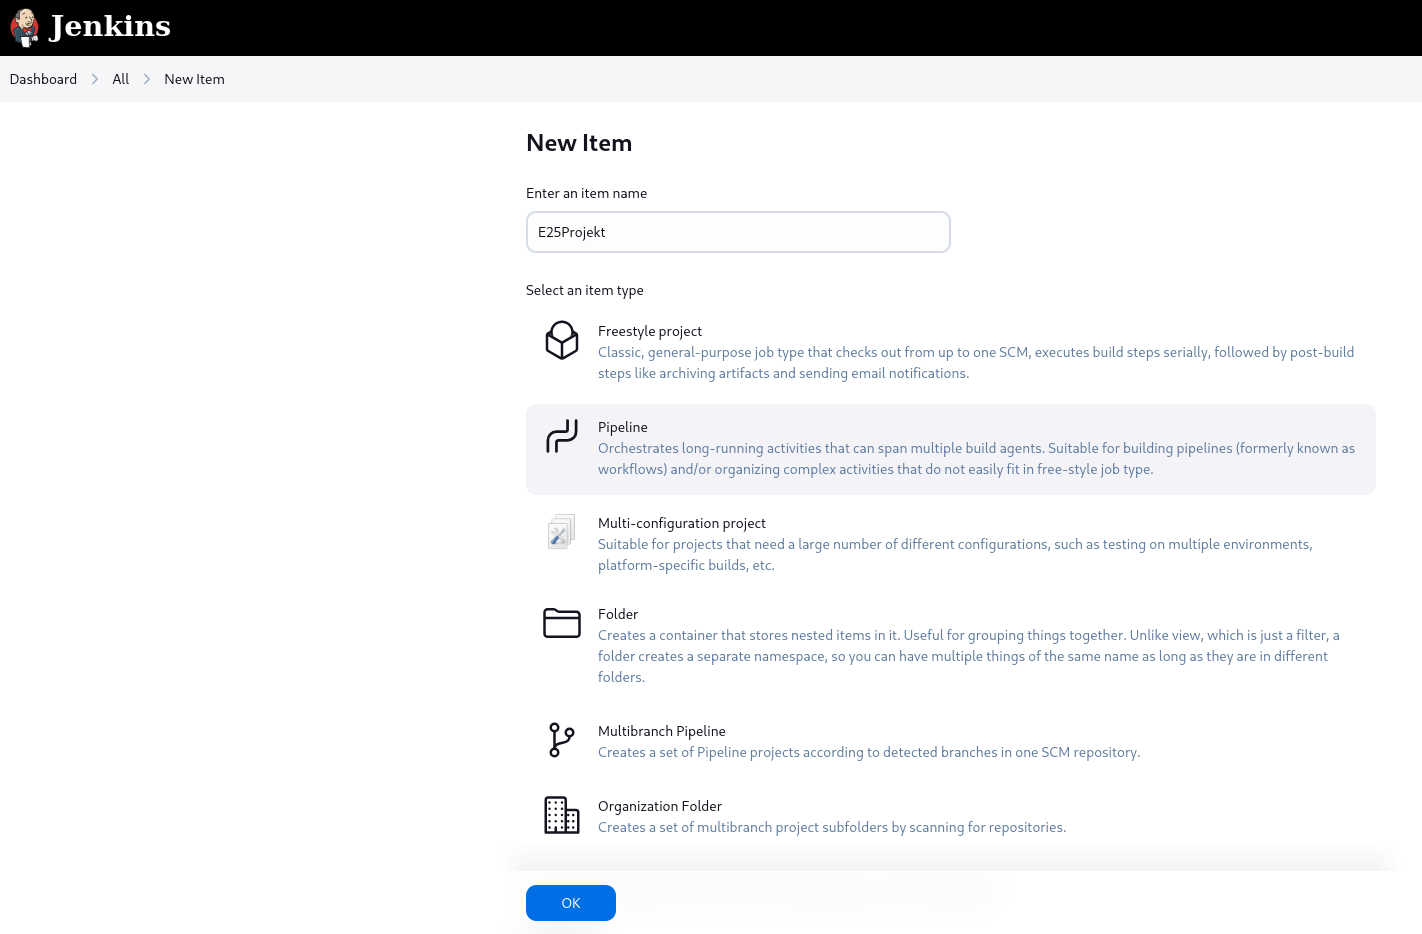This screenshot has width=1422, height=934.
Task: Click Multibranch Pipeline description text
Action: (x=869, y=752)
